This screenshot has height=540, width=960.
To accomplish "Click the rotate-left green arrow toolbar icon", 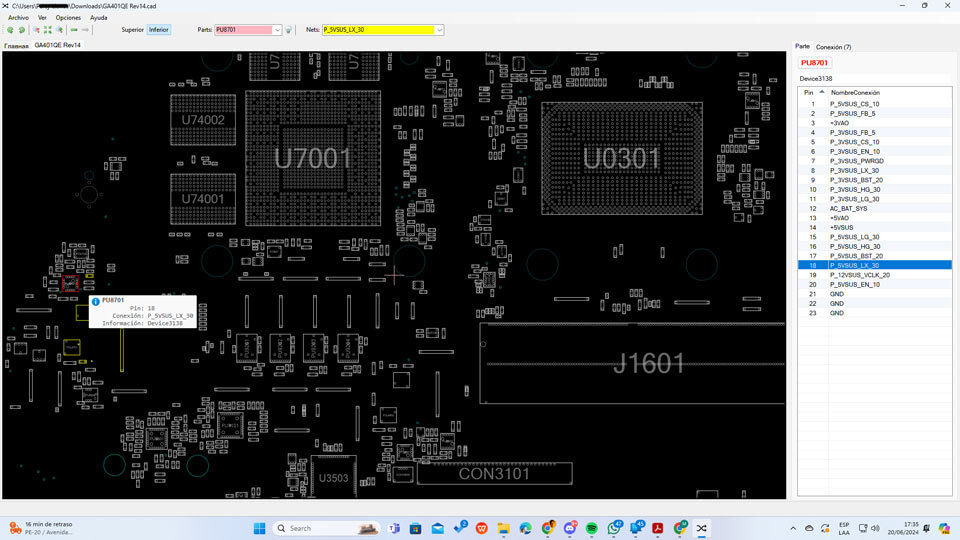I will (x=10, y=29).
